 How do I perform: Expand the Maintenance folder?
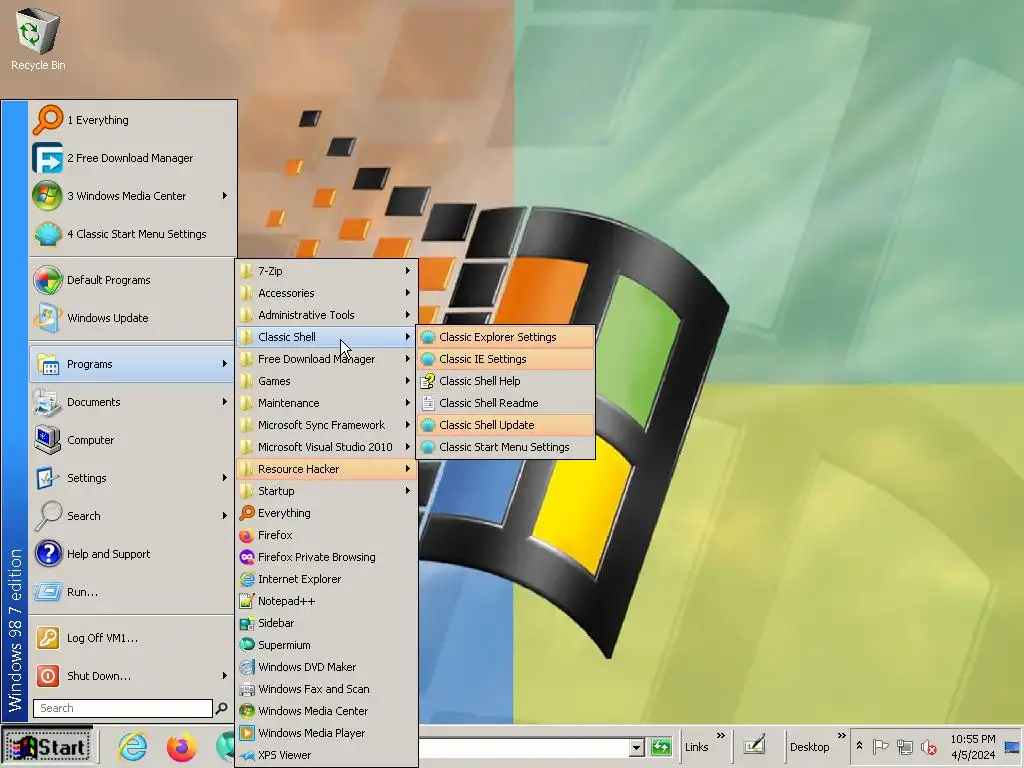click(x=327, y=403)
